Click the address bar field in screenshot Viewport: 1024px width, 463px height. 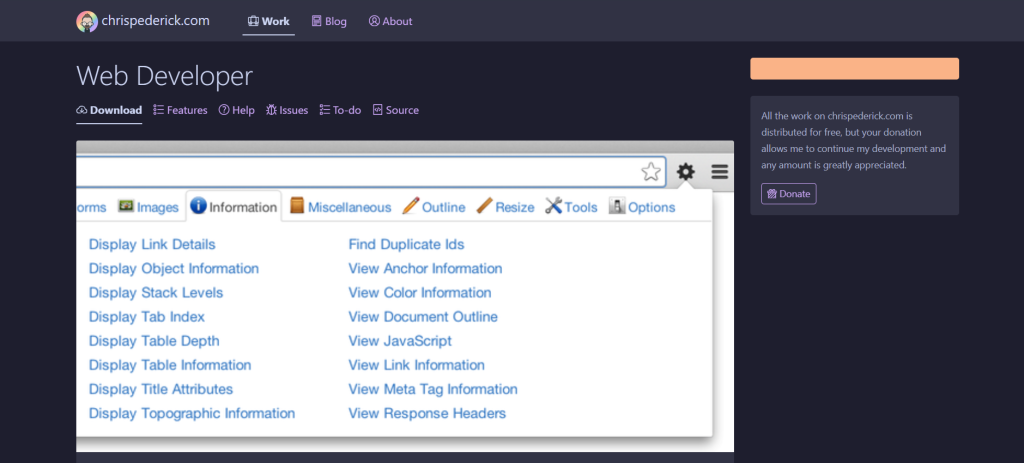click(x=371, y=172)
